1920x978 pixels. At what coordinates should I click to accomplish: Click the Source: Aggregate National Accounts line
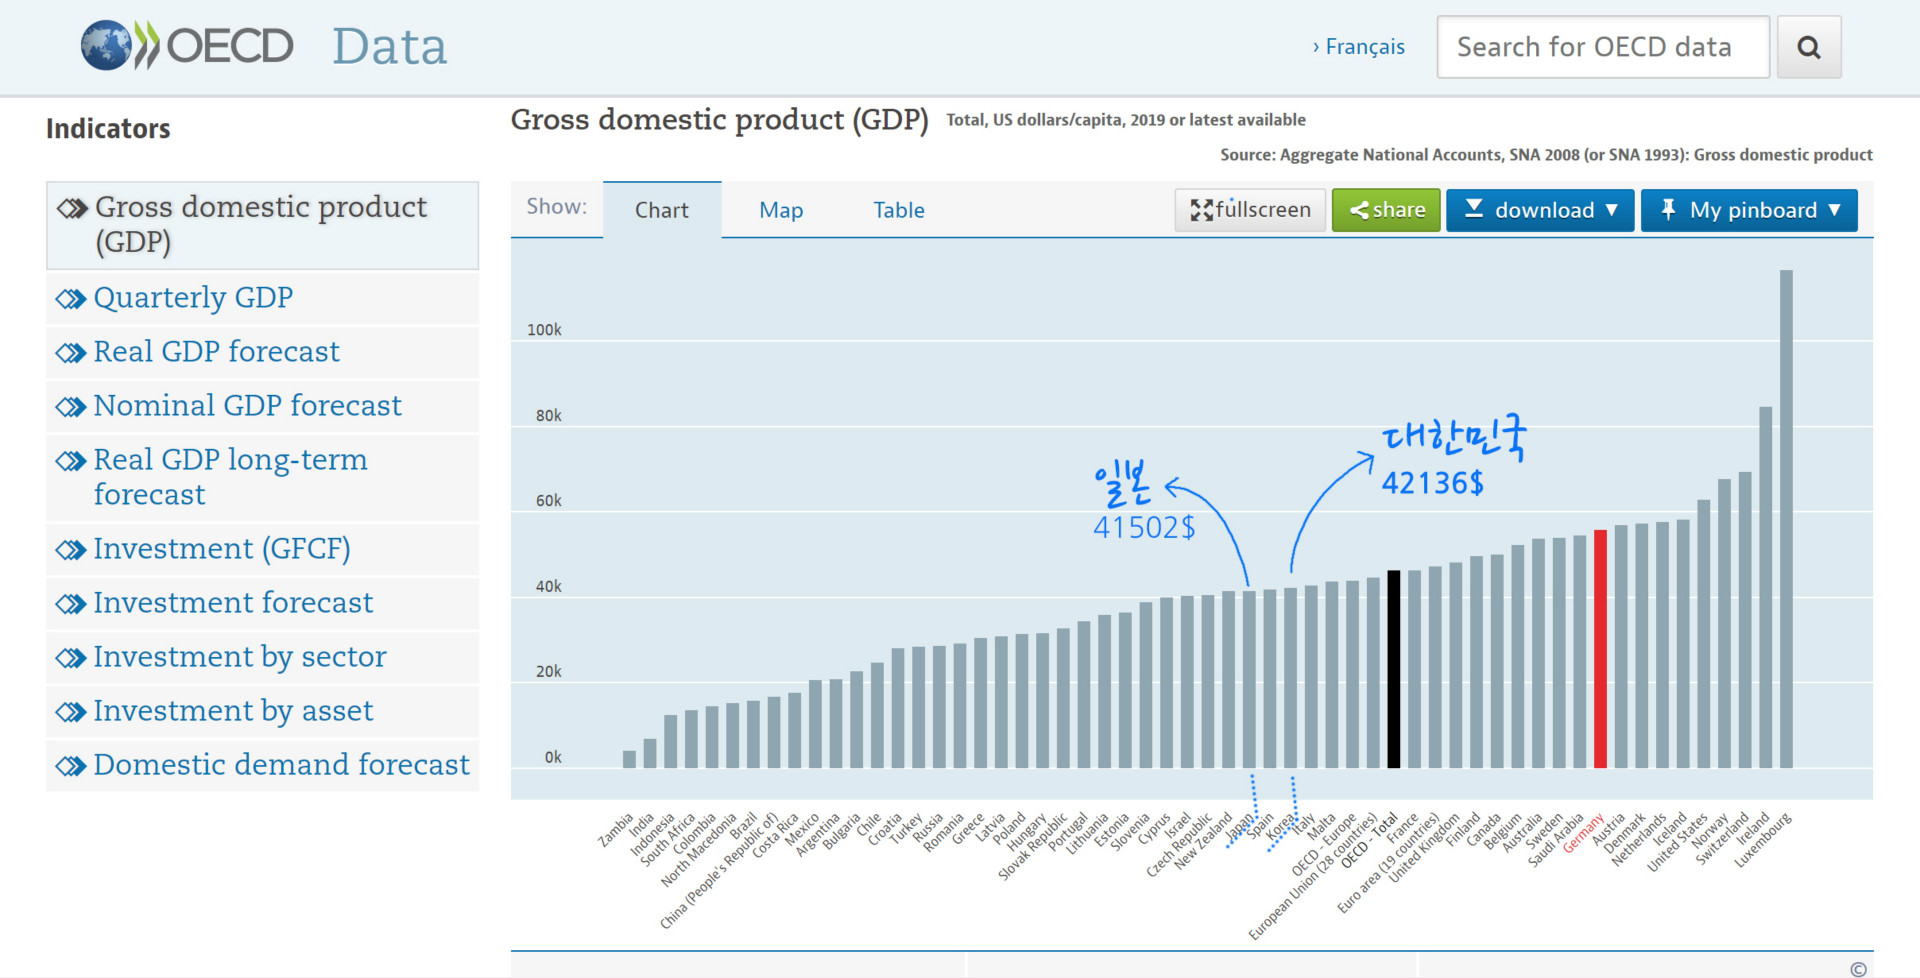pos(1546,155)
